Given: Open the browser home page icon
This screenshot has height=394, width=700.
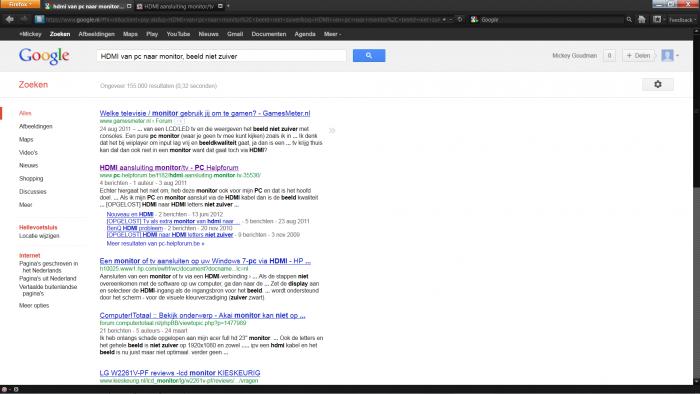Looking at the screenshot, I should [642, 19].
